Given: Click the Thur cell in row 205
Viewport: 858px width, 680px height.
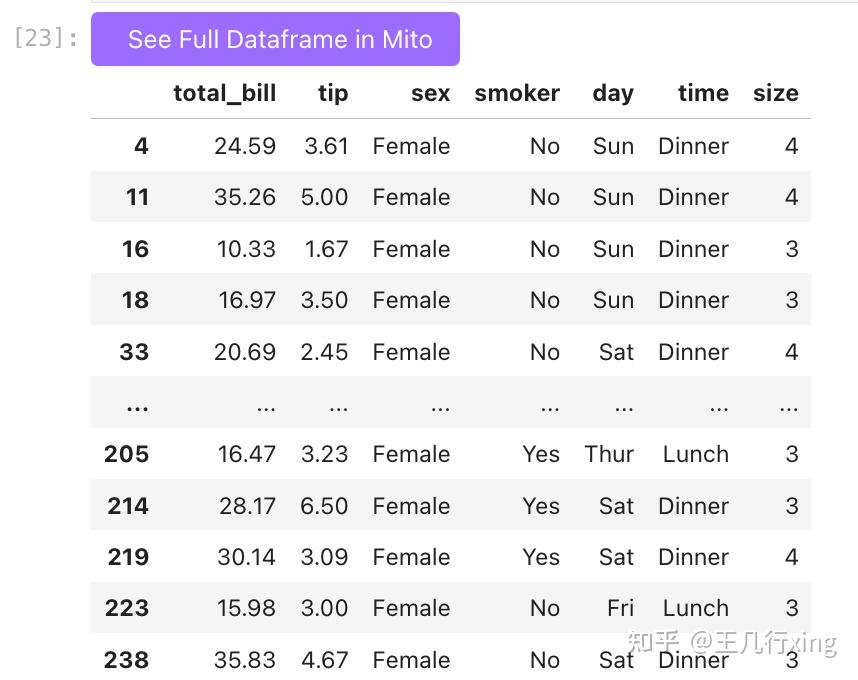Looking at the screenshot, I should click(609, 454).
